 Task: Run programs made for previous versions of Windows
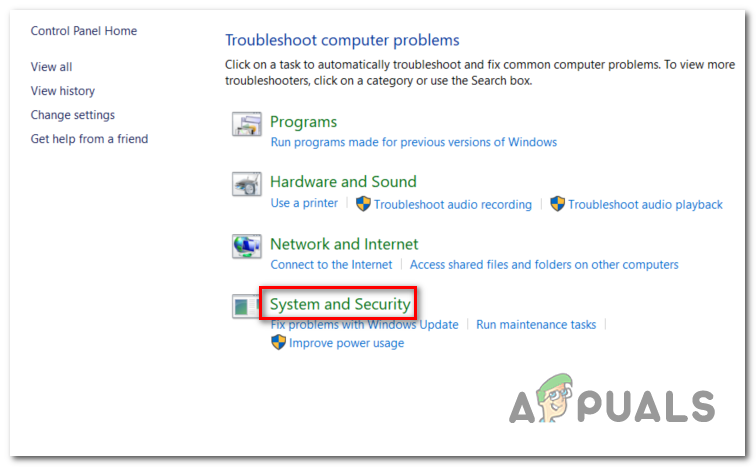pos(414,142)
